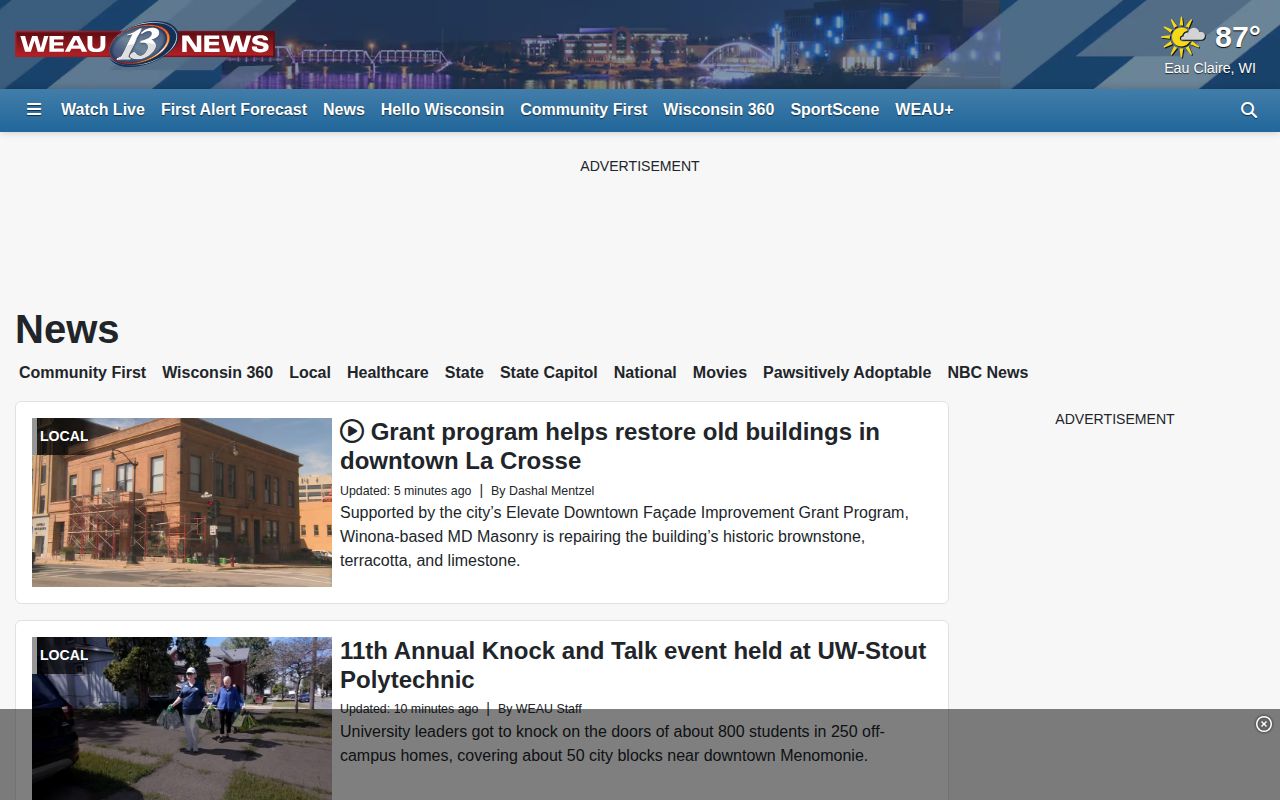Show State news category
The height and width of the screenshot is (800, 1280).
(464, 372)
